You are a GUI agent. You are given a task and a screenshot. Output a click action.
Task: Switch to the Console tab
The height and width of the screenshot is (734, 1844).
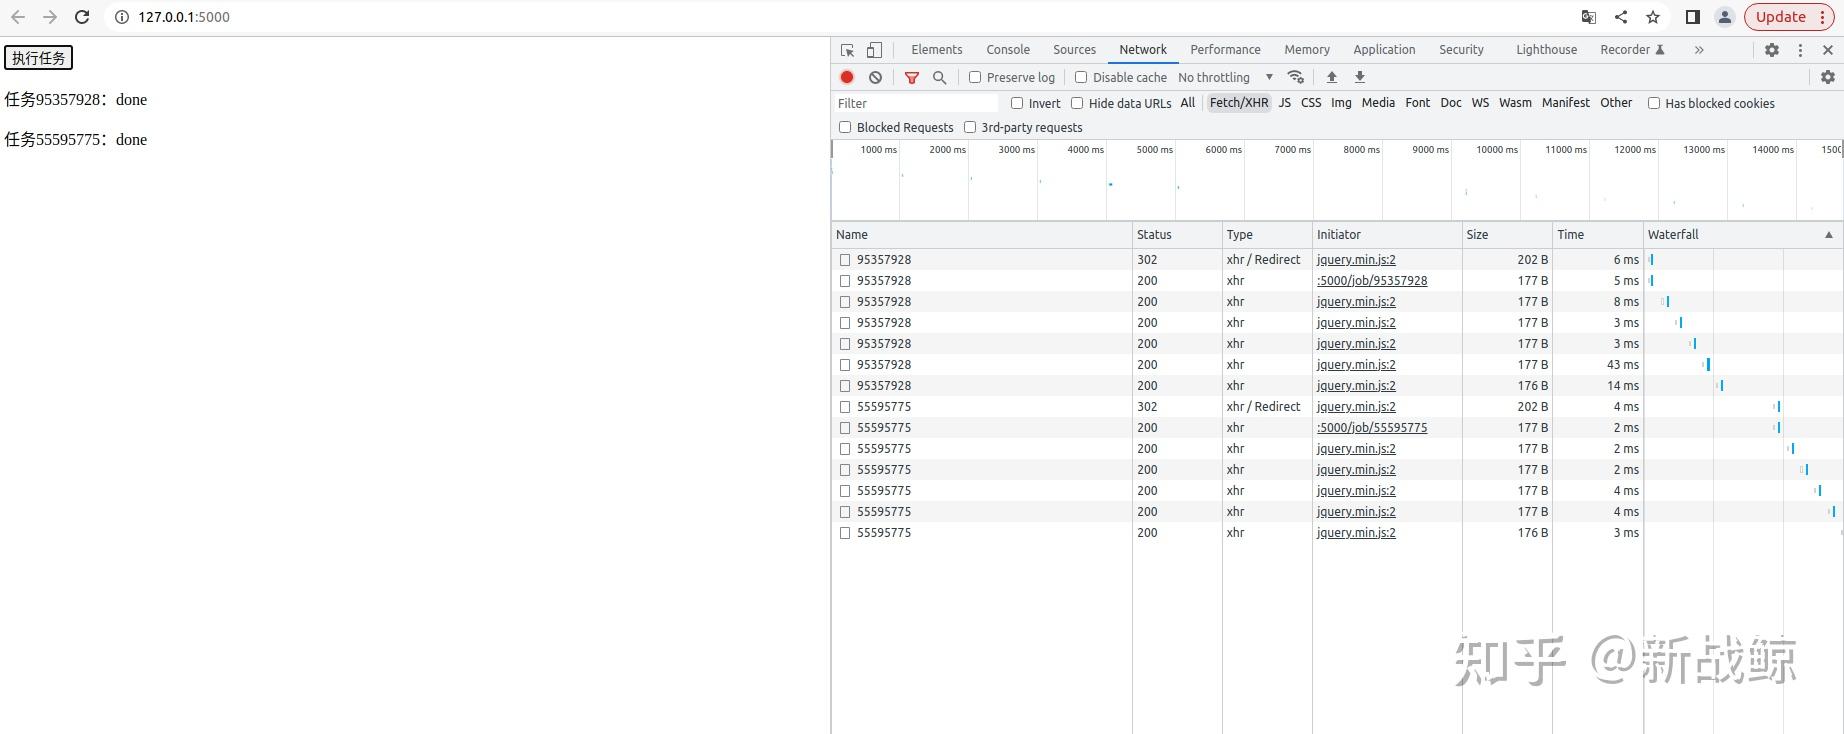click(x=1007, y=50)
